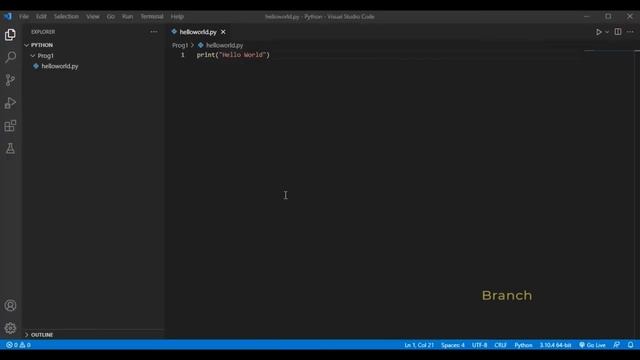640x360 pixels.
Task: Open the Testing flask view
Action: [10, 149]
